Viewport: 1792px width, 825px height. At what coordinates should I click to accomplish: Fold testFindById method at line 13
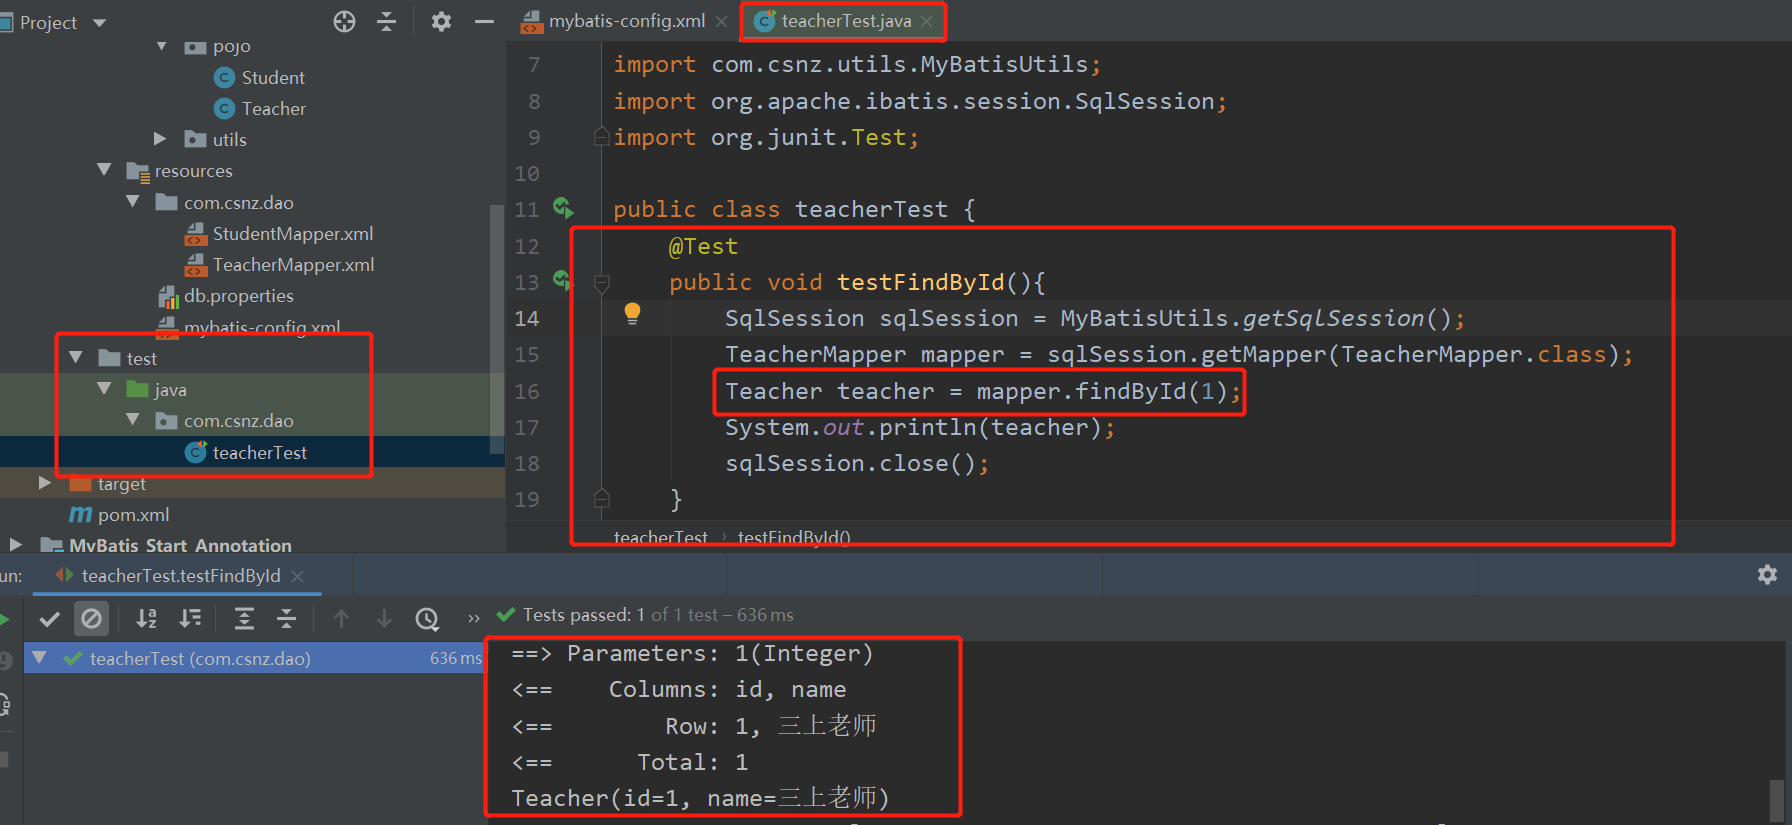coord(601,283)
